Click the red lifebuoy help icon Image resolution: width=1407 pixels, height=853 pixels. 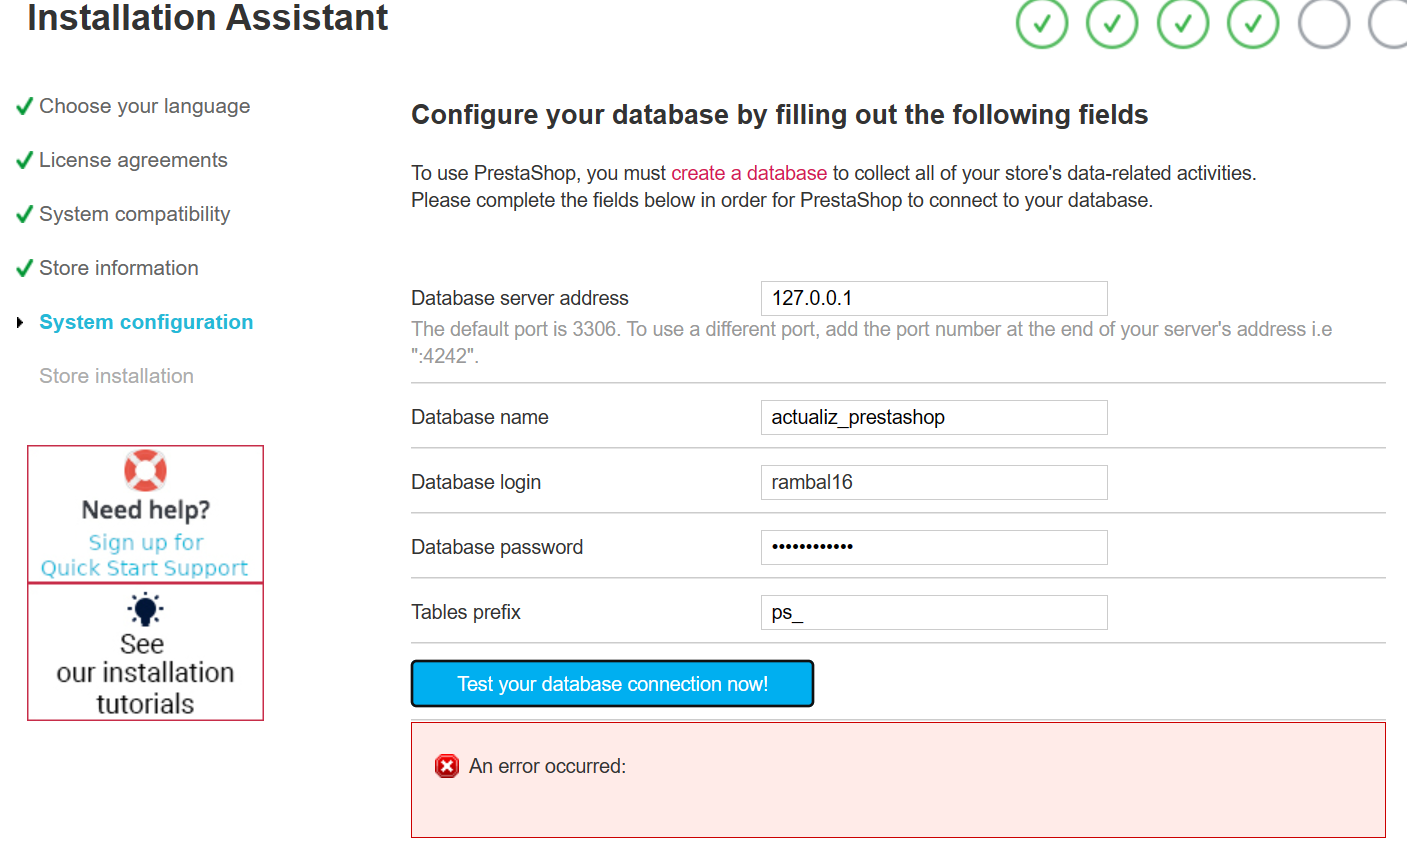pos(145,470)
